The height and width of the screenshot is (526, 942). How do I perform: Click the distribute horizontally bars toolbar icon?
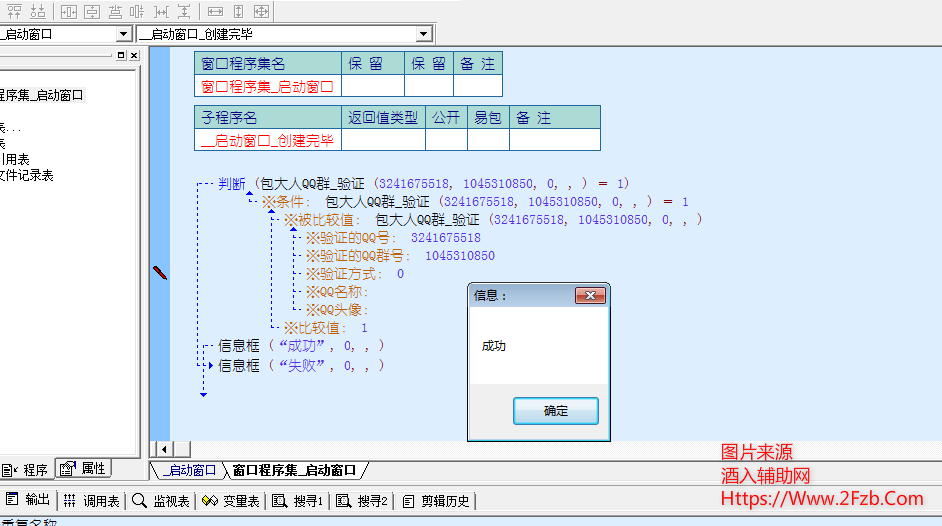point(138,11)
